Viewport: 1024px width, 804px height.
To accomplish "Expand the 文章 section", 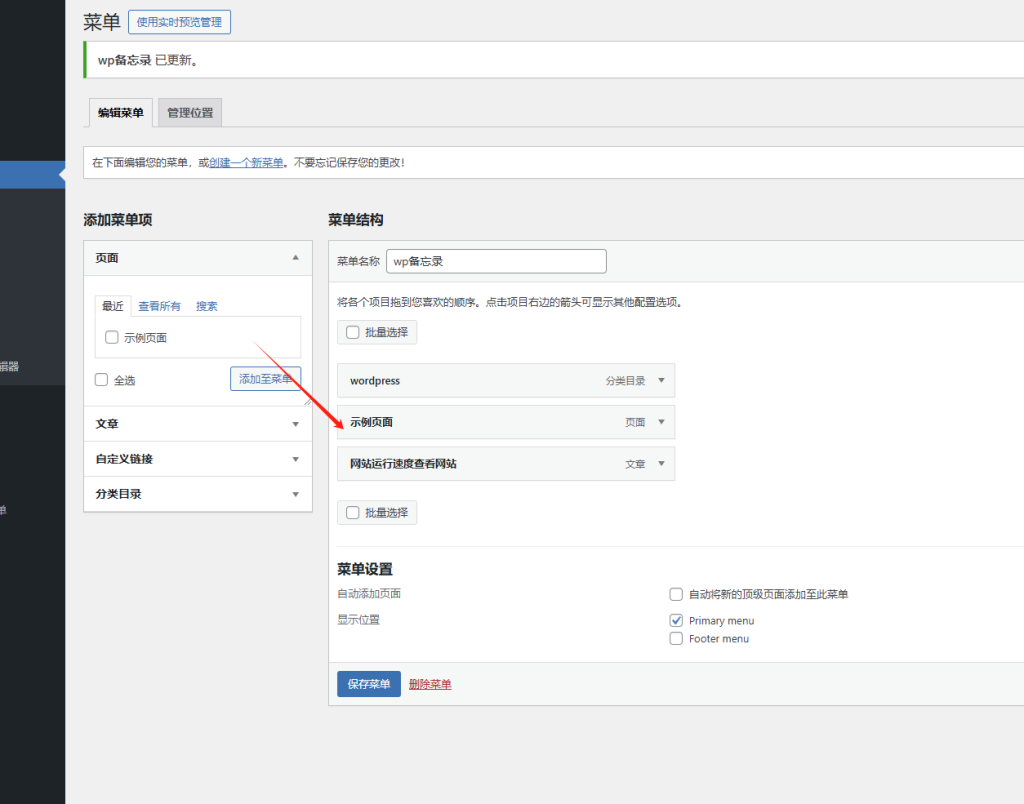I will [x=295, y=424].
